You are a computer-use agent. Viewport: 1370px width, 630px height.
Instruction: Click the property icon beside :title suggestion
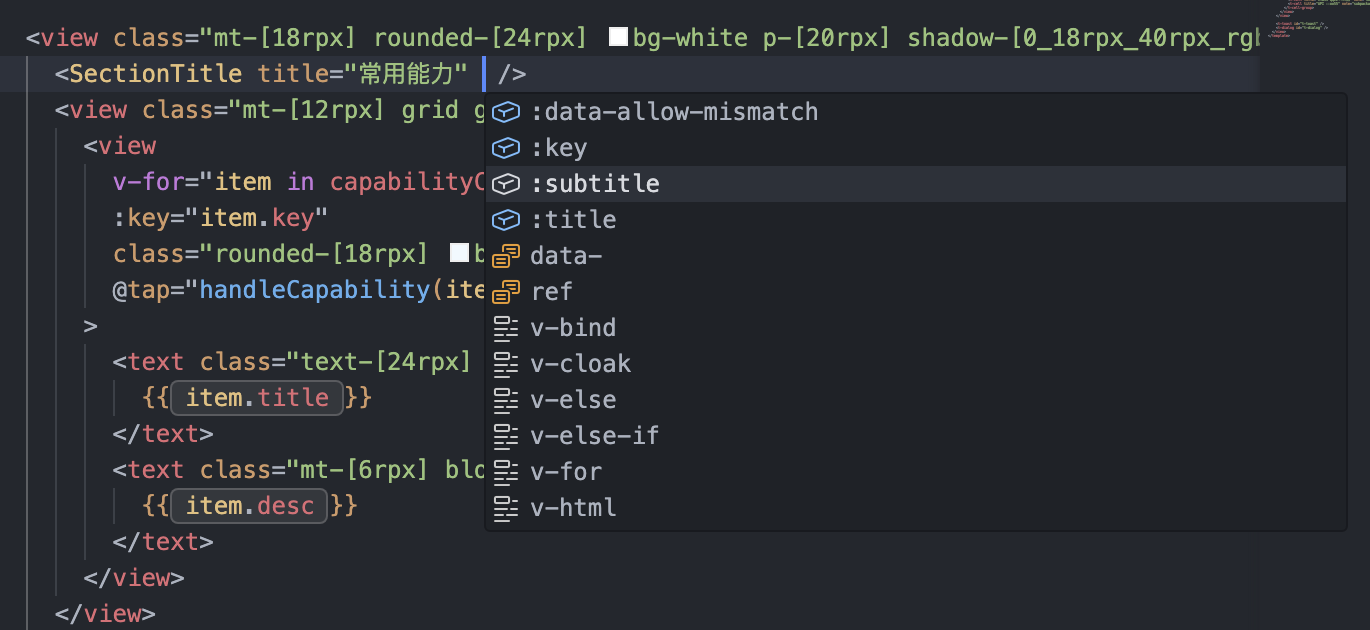[x=507, y=220]
